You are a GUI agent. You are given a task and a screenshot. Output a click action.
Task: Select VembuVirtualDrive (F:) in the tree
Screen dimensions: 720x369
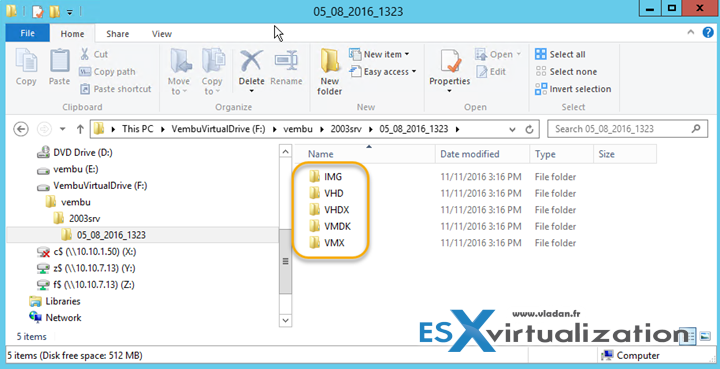92,185
